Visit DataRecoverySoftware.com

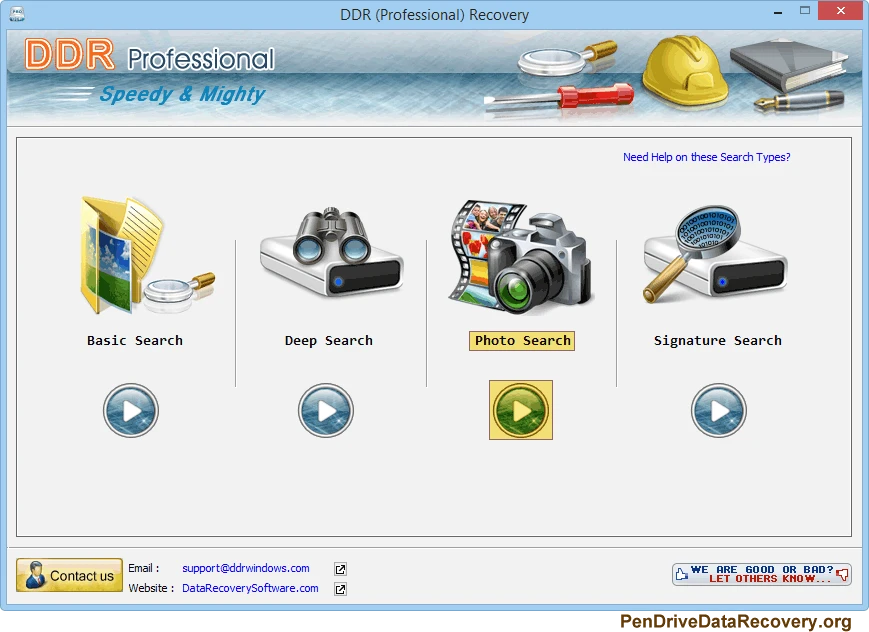[x=249, y=589]
